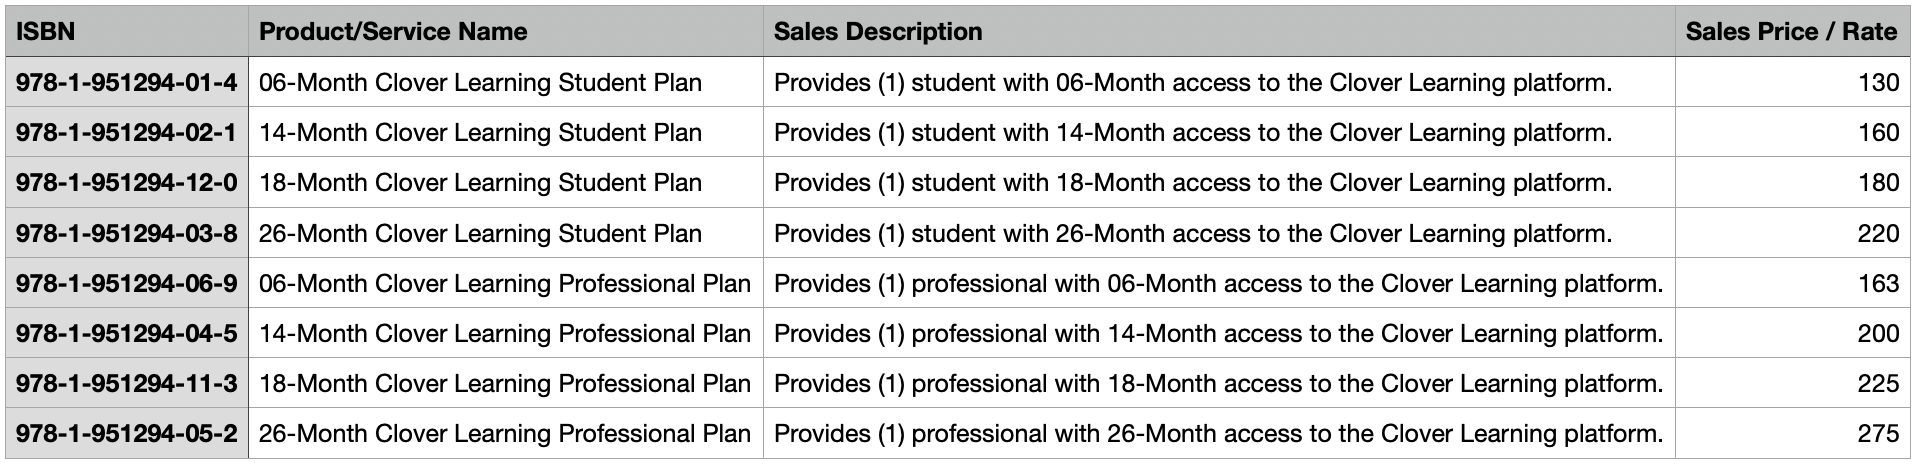Select the ISBN column header
The height and width of the screenshot is (464, 1914).
point(127,31)
